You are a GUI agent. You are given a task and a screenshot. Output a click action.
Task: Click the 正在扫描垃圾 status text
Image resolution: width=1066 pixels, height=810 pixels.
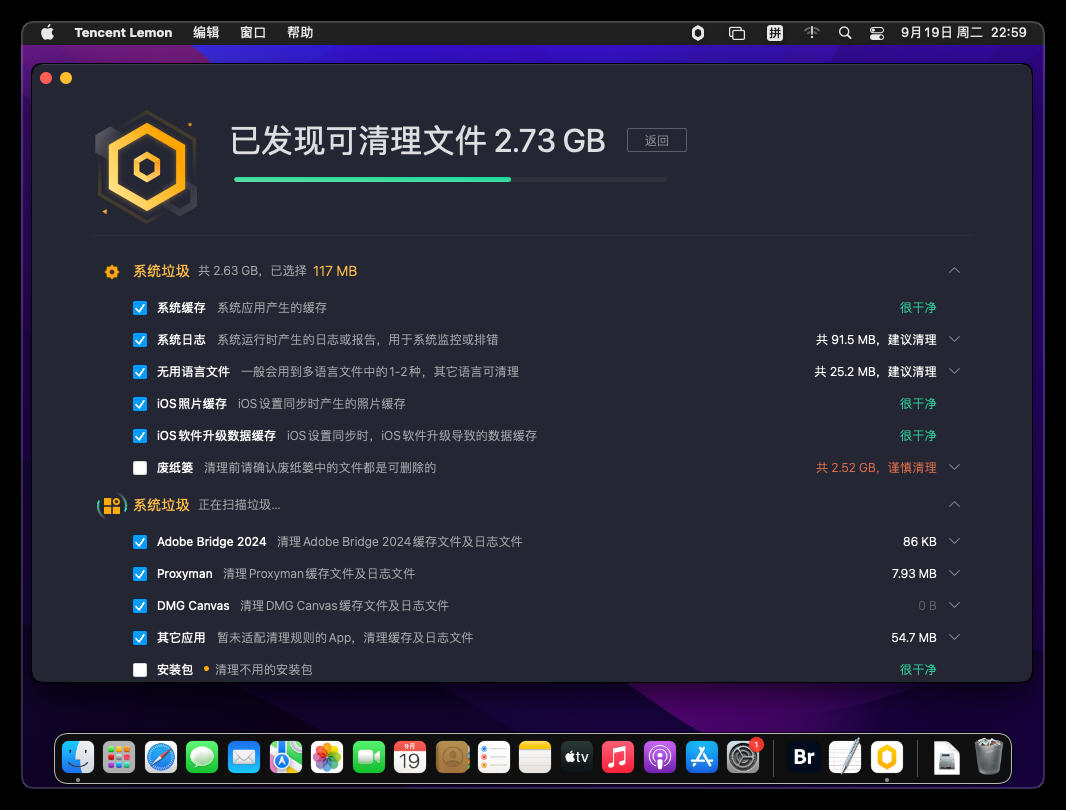(239, 505)
